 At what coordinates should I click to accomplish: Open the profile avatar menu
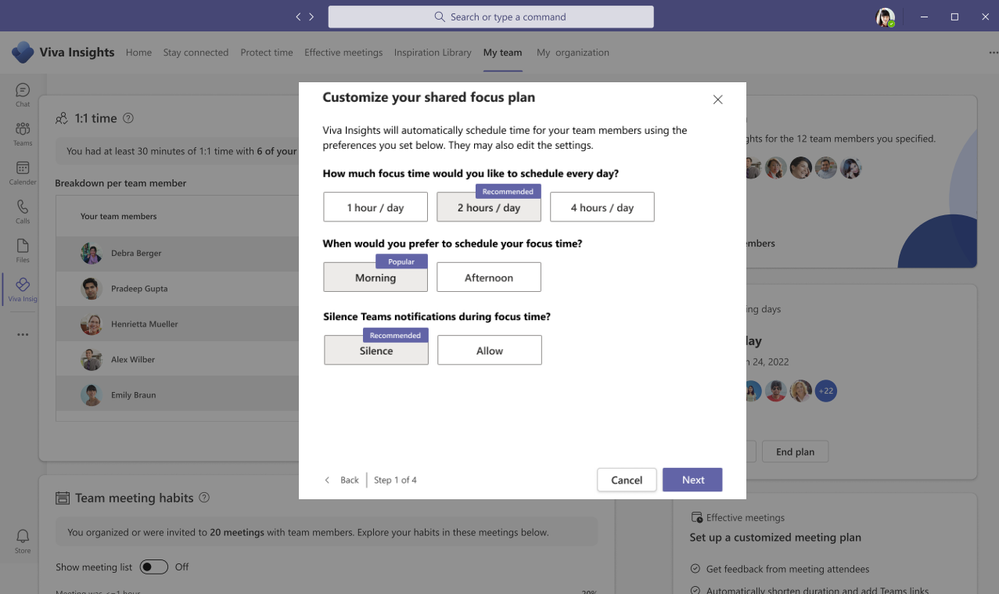(x=885, y=17)
